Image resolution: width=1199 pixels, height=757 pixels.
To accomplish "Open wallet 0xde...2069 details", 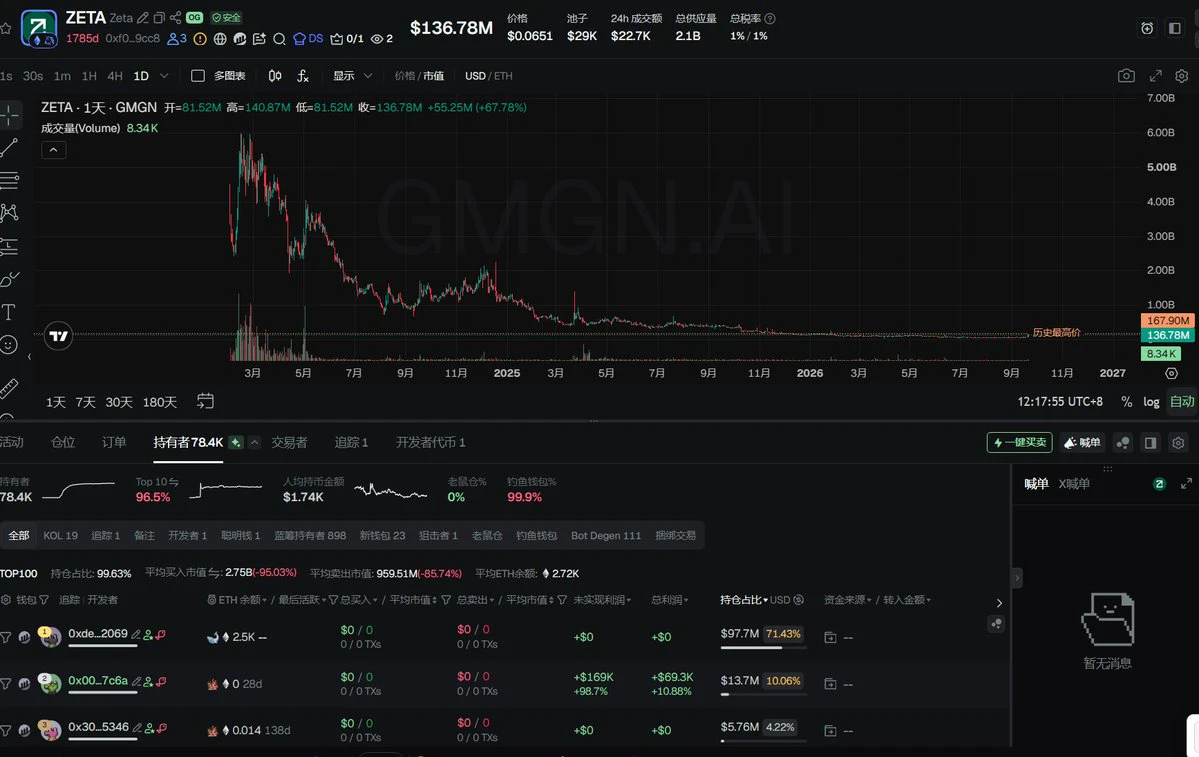I will pyautogui.click(x=98, y=634).
